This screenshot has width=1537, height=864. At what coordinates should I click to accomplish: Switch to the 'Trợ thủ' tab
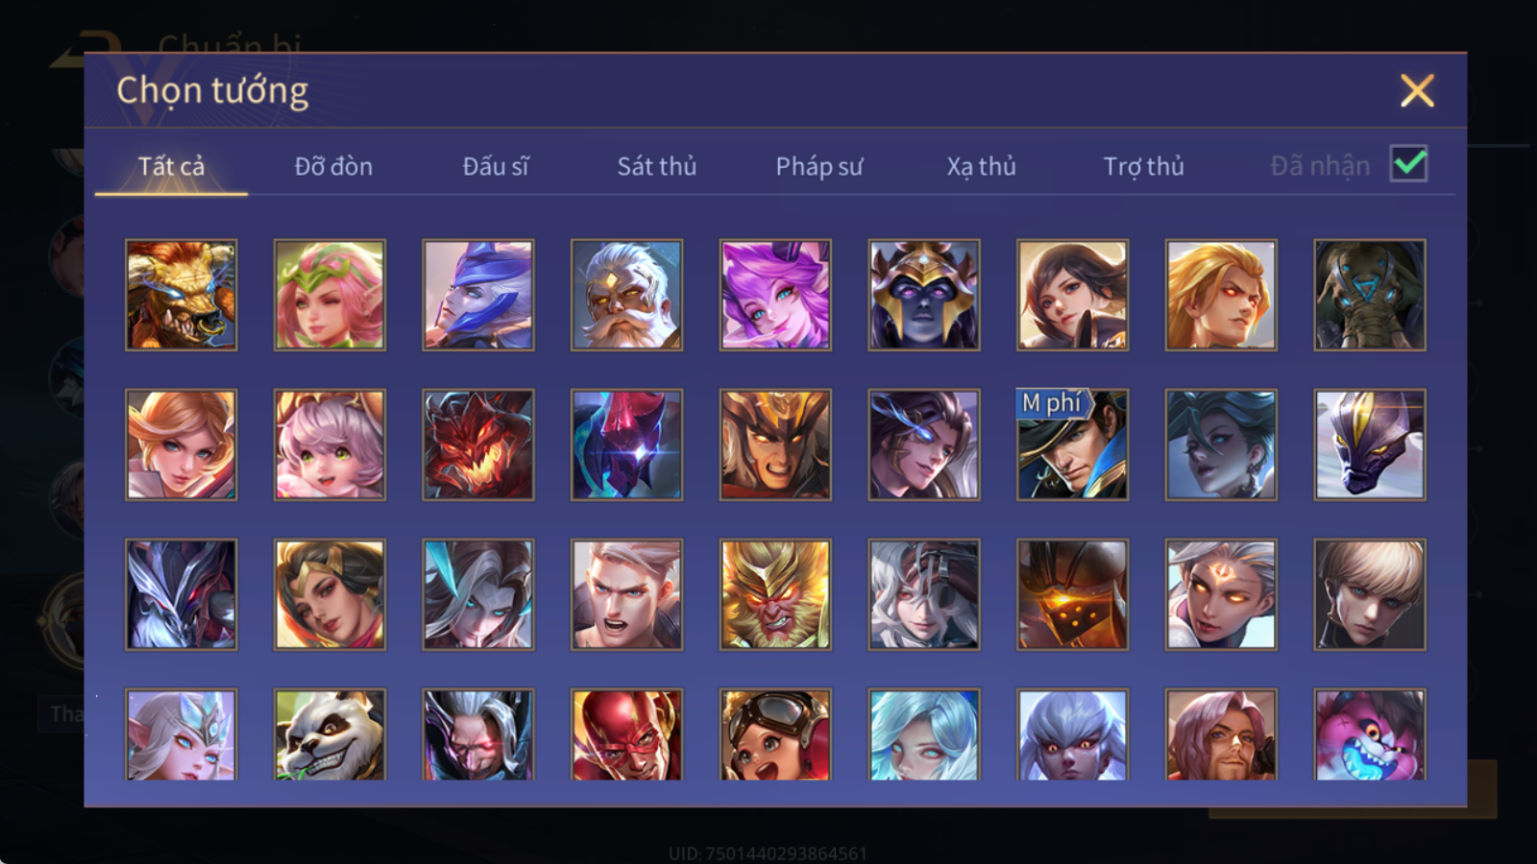1143,166
